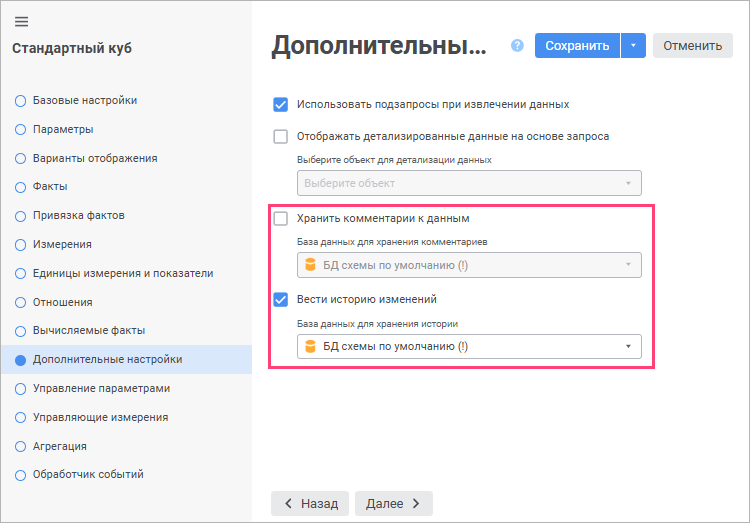
Task: Click the filled circle of Дополнительные настройки
Action: pos(20,360)
